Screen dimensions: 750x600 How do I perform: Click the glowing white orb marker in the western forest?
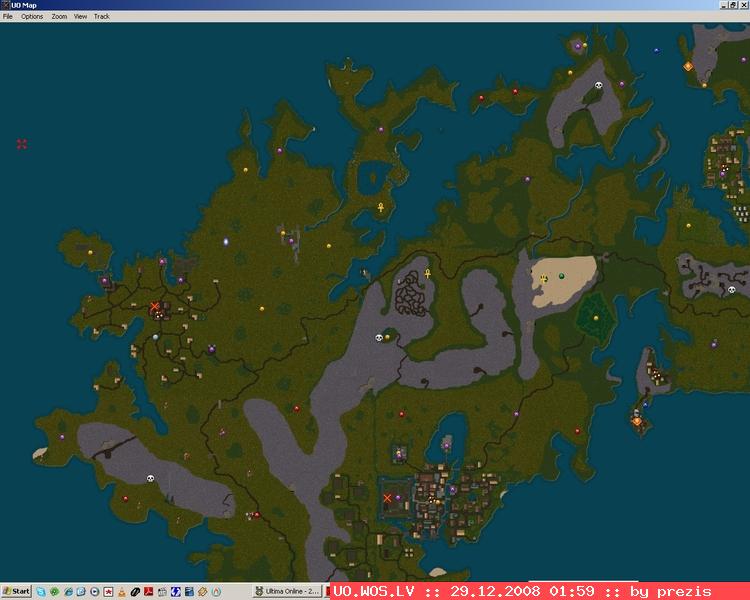point(226,242)
